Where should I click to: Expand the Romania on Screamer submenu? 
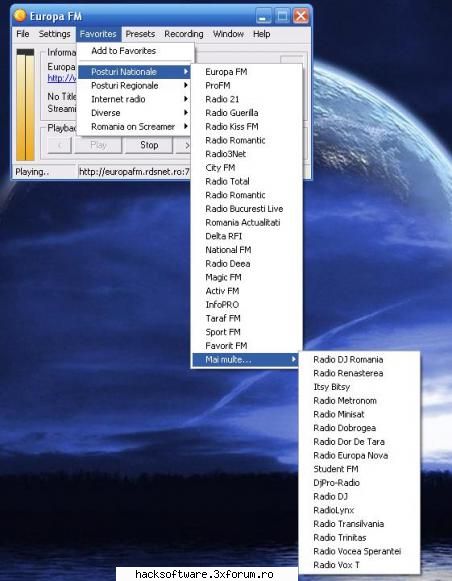pyautogui.click(x=134, y=127)
